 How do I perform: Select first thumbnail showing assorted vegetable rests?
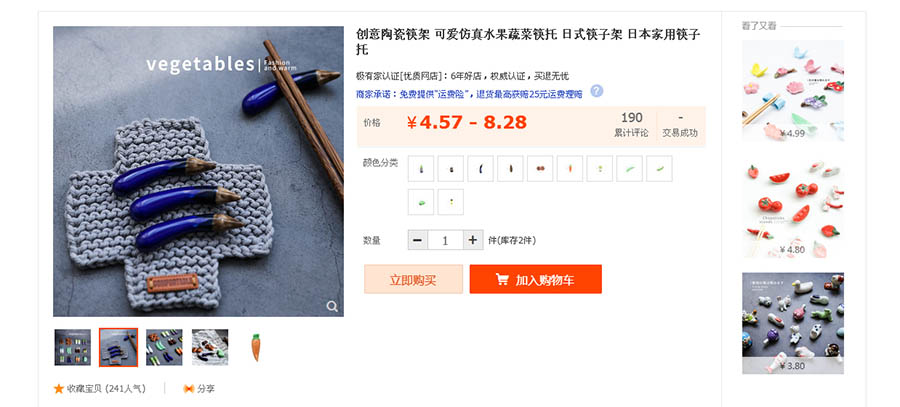pos(72,347)
